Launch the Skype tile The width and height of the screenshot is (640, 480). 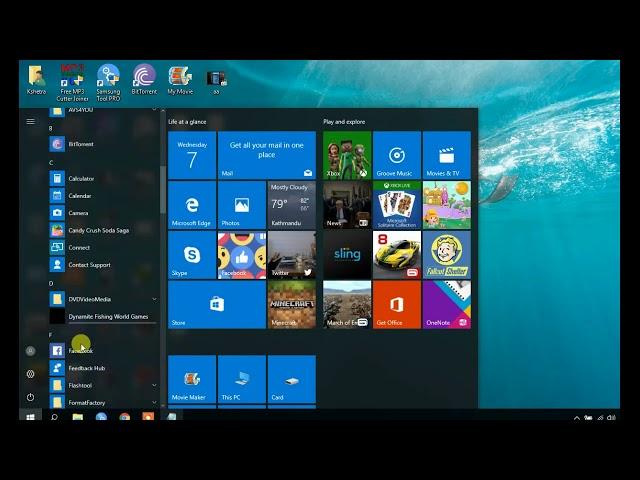[192, 255]
